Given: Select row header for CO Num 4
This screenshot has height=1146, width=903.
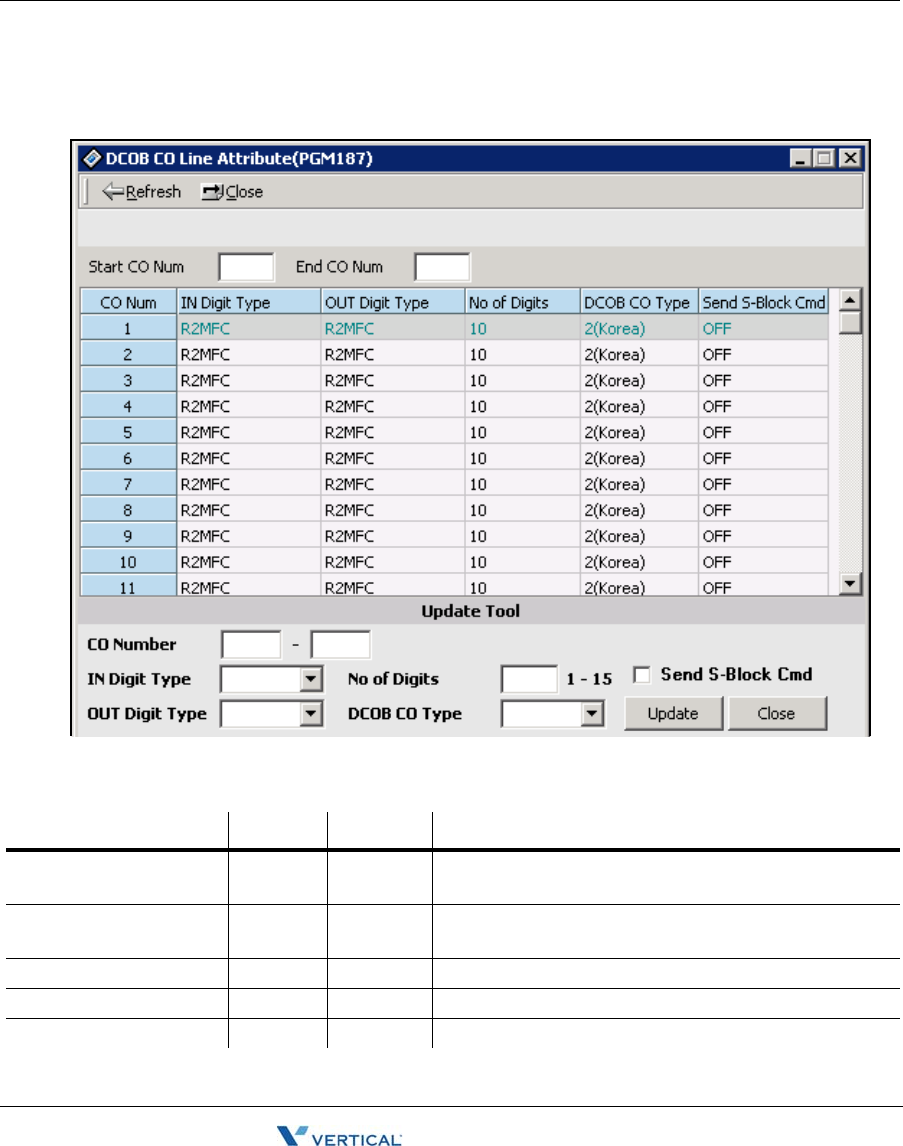Looking at the screenshot, I should pos(129,406).
